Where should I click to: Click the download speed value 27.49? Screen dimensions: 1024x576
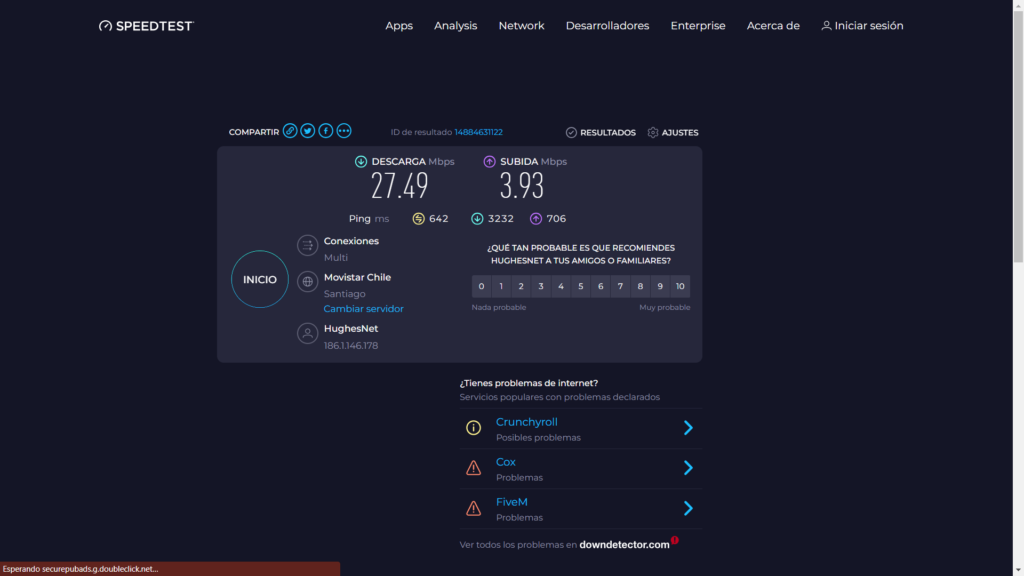click(x=400, y=186)
